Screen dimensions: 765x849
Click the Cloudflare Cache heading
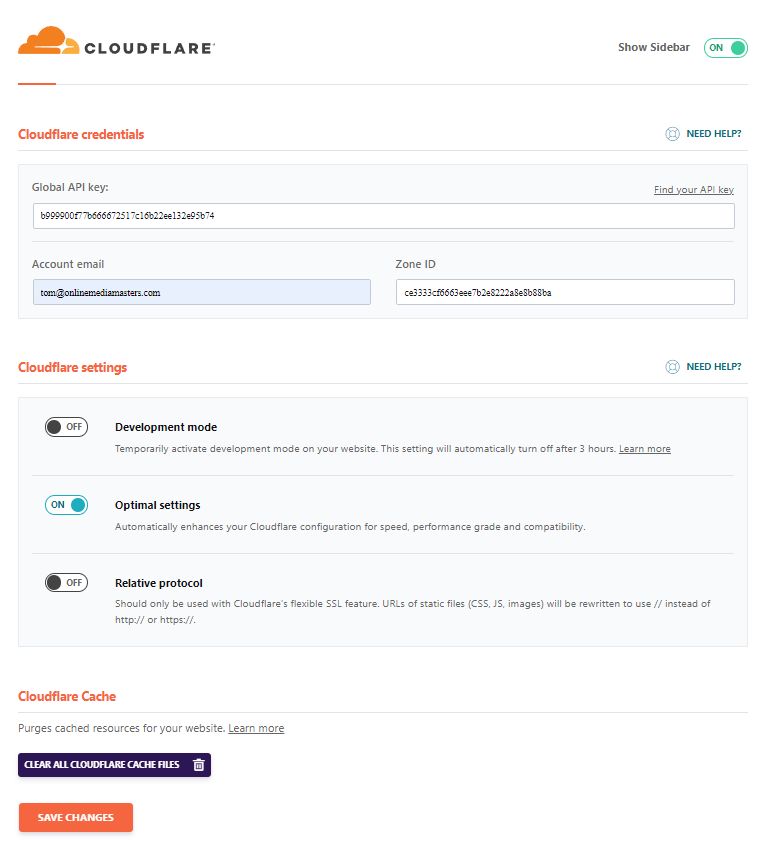click(x=66, y=696)
